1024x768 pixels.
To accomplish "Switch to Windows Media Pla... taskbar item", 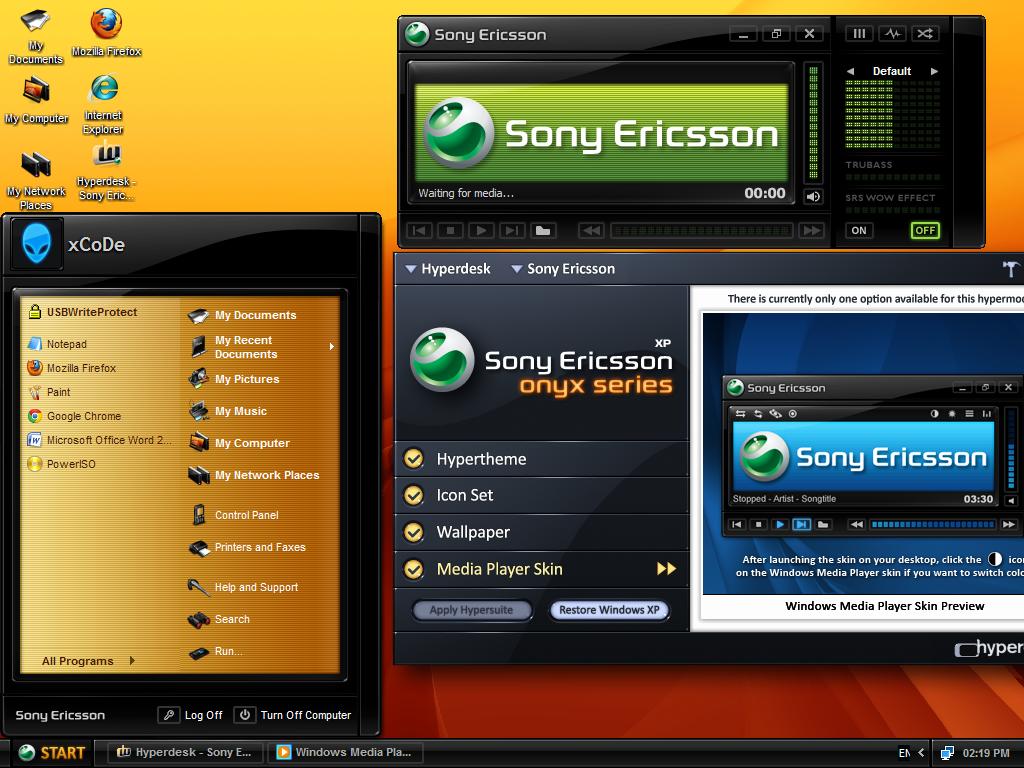I will coord(345,752).
